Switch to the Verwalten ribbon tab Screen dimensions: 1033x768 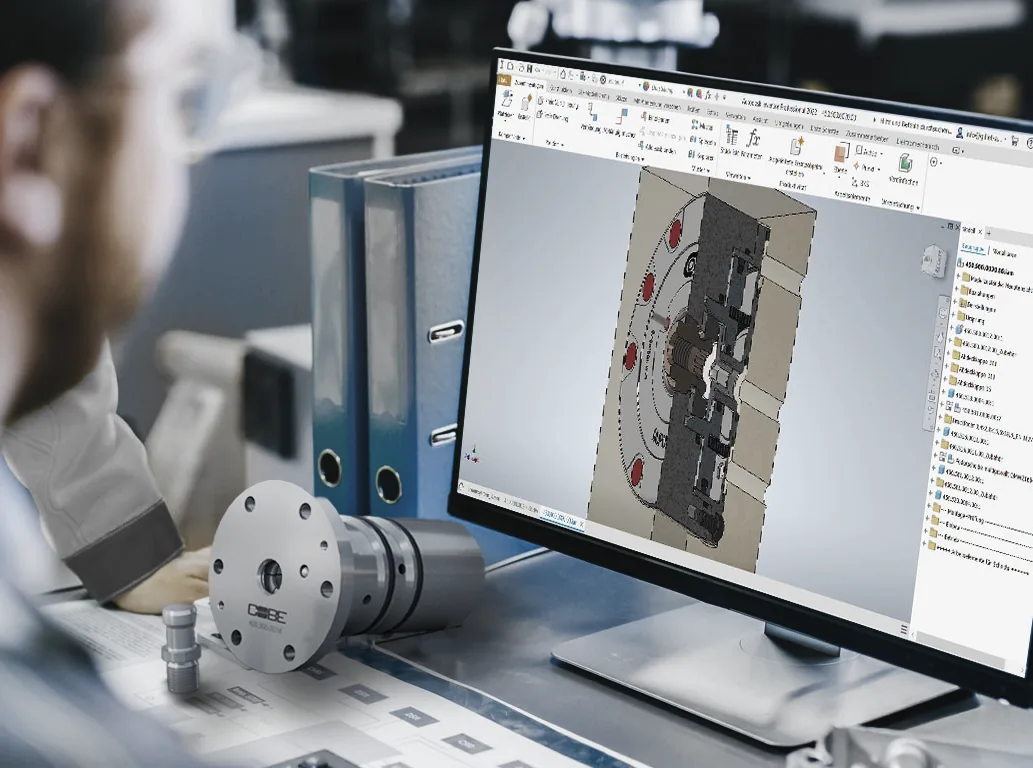735,116
